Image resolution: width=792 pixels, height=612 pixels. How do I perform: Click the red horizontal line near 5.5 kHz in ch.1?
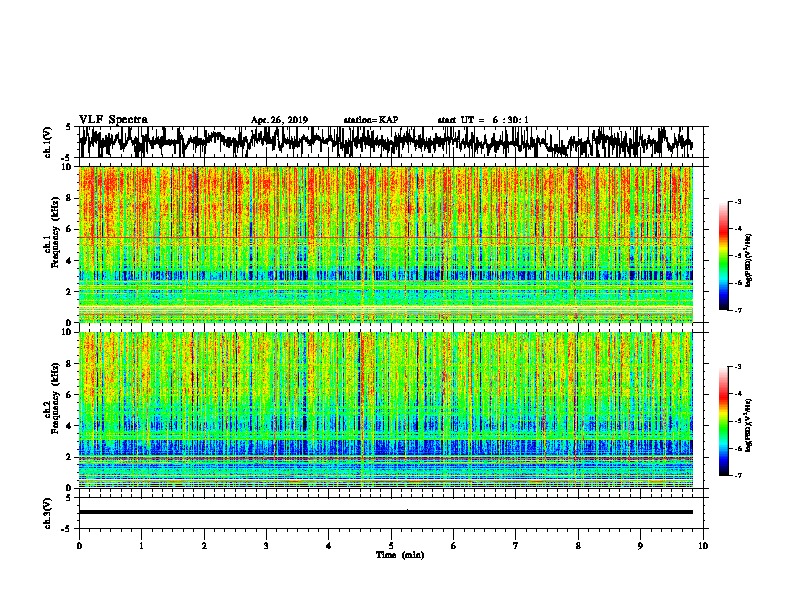click(x=385, y=237)
